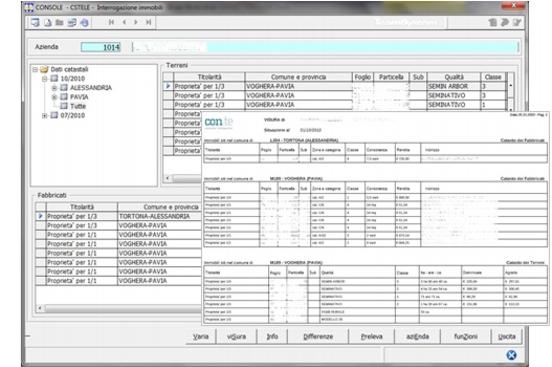Click the folder icon in the toolbar

pyautogui.click(x=59, y=23)
